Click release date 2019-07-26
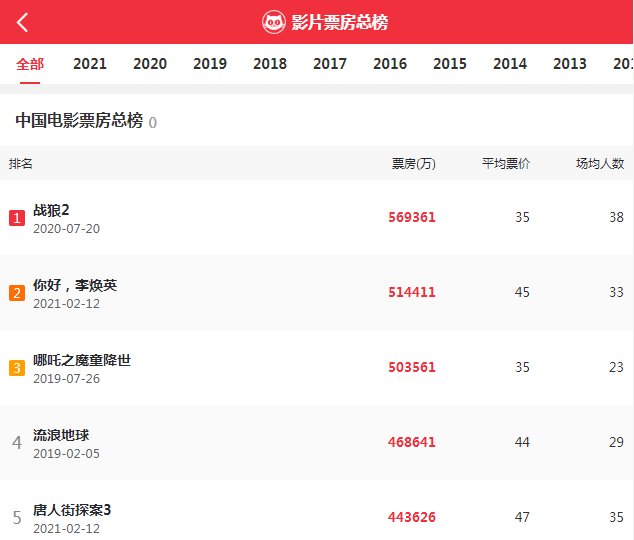Image resolution: width=634 pixels, height=540 pixels. 66,379
